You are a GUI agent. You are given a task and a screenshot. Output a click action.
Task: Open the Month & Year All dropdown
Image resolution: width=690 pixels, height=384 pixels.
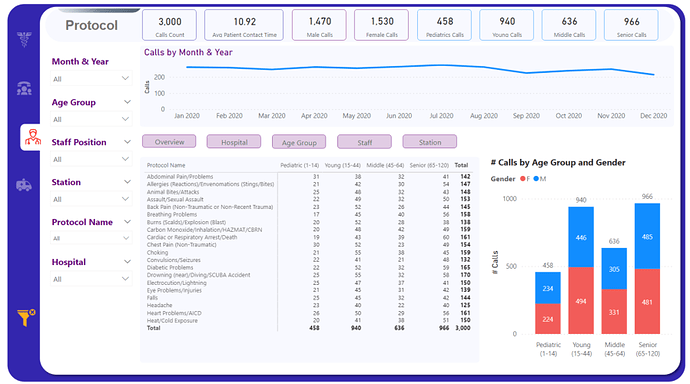click(x=91, y=79)
